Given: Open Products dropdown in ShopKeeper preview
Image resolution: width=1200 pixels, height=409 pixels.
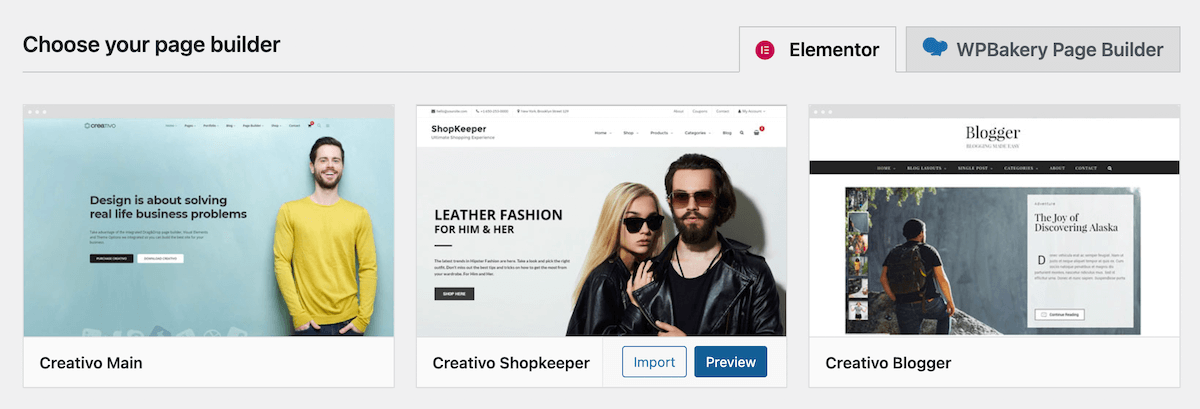Looking at the screenshot, I should pos(662,132).
